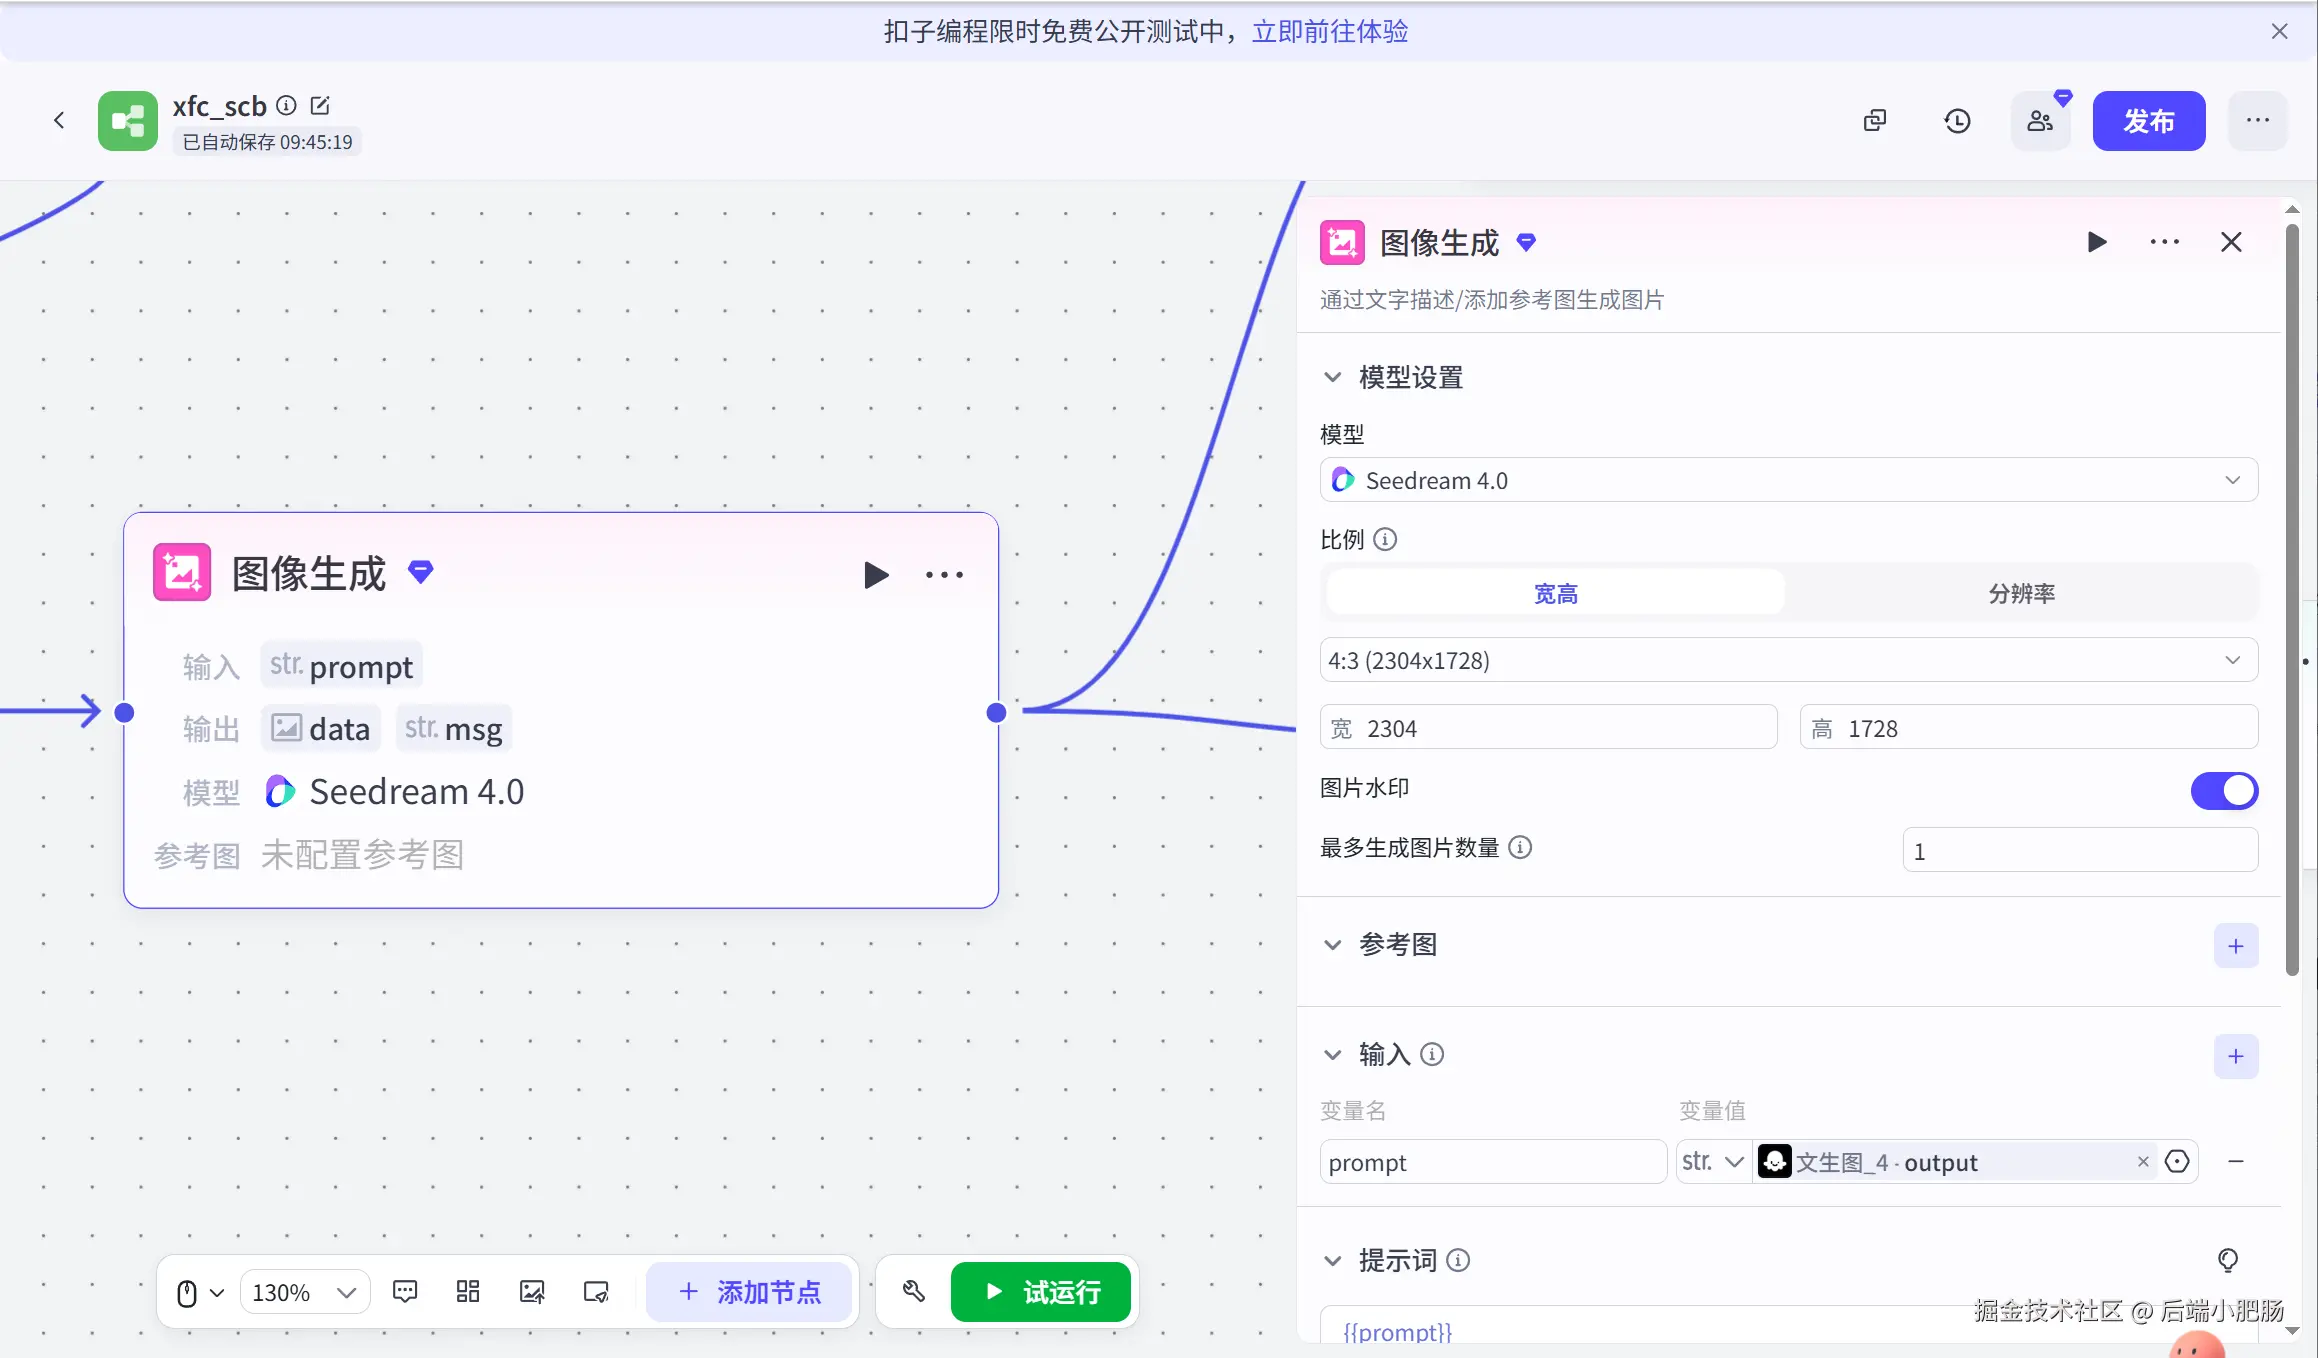
Task: Open the debug wrench tool icon
Action: [913, 1292]
